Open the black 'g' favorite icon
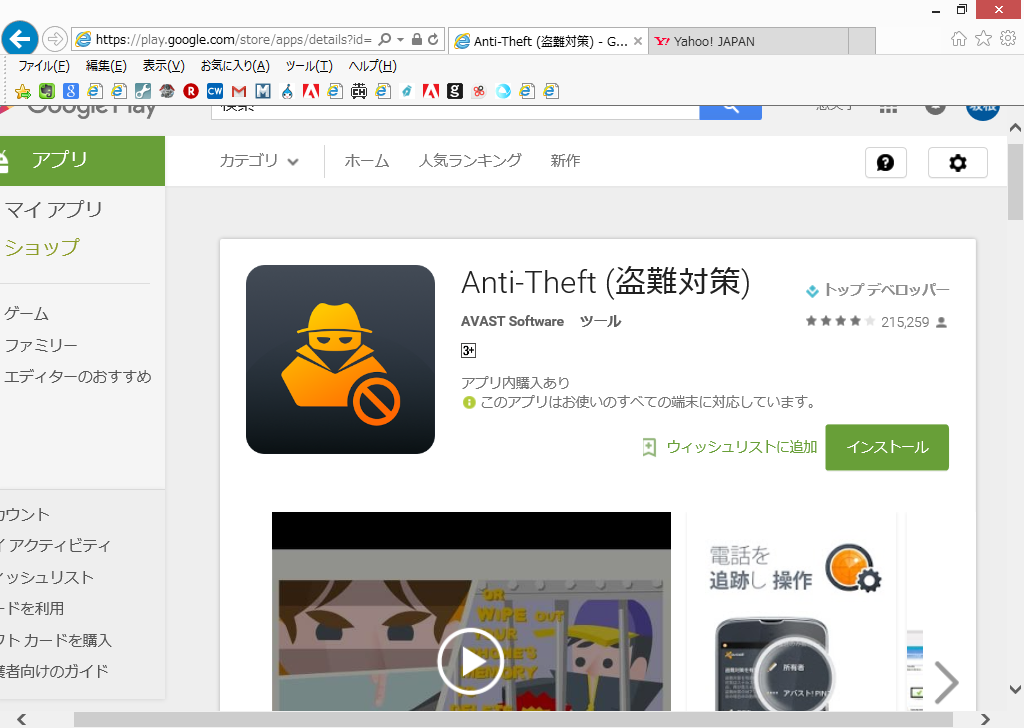 [x=455, y=91]
